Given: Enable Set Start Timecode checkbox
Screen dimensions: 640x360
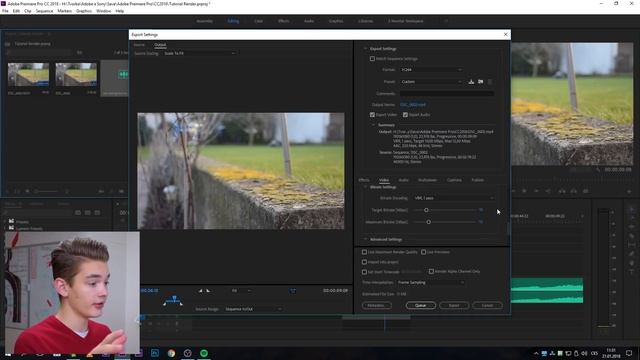Looking at the screenshot, I should pyautogui.click(x=364, y=271).
